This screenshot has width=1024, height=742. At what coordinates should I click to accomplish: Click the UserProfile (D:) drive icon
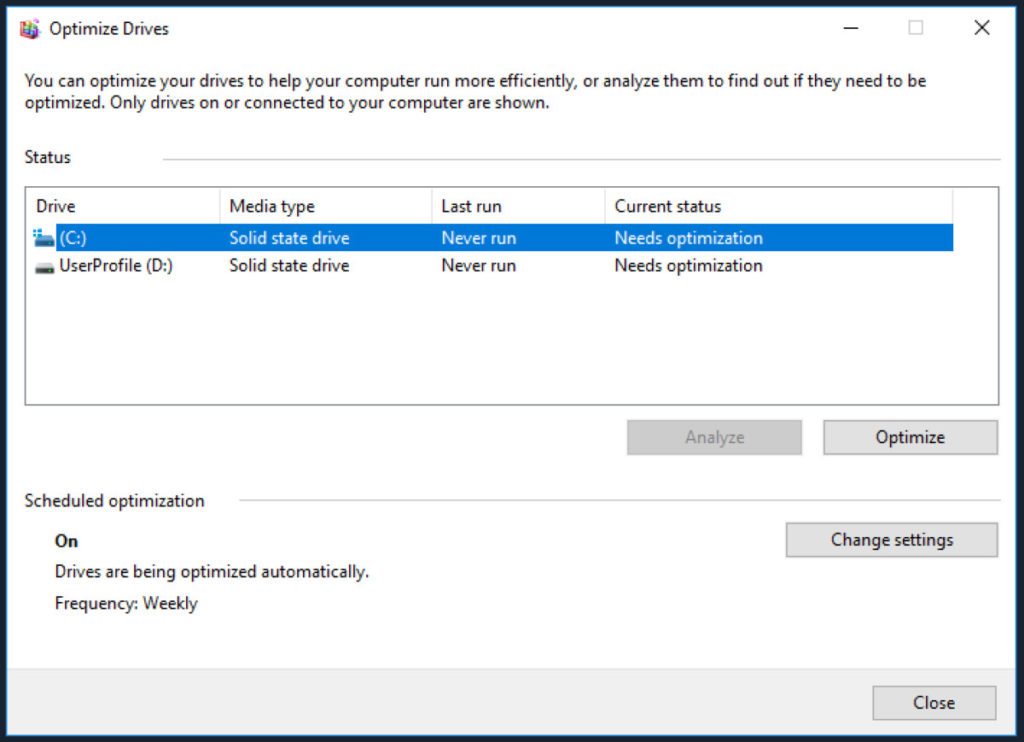pyautogui.click(x=42, y=265)
